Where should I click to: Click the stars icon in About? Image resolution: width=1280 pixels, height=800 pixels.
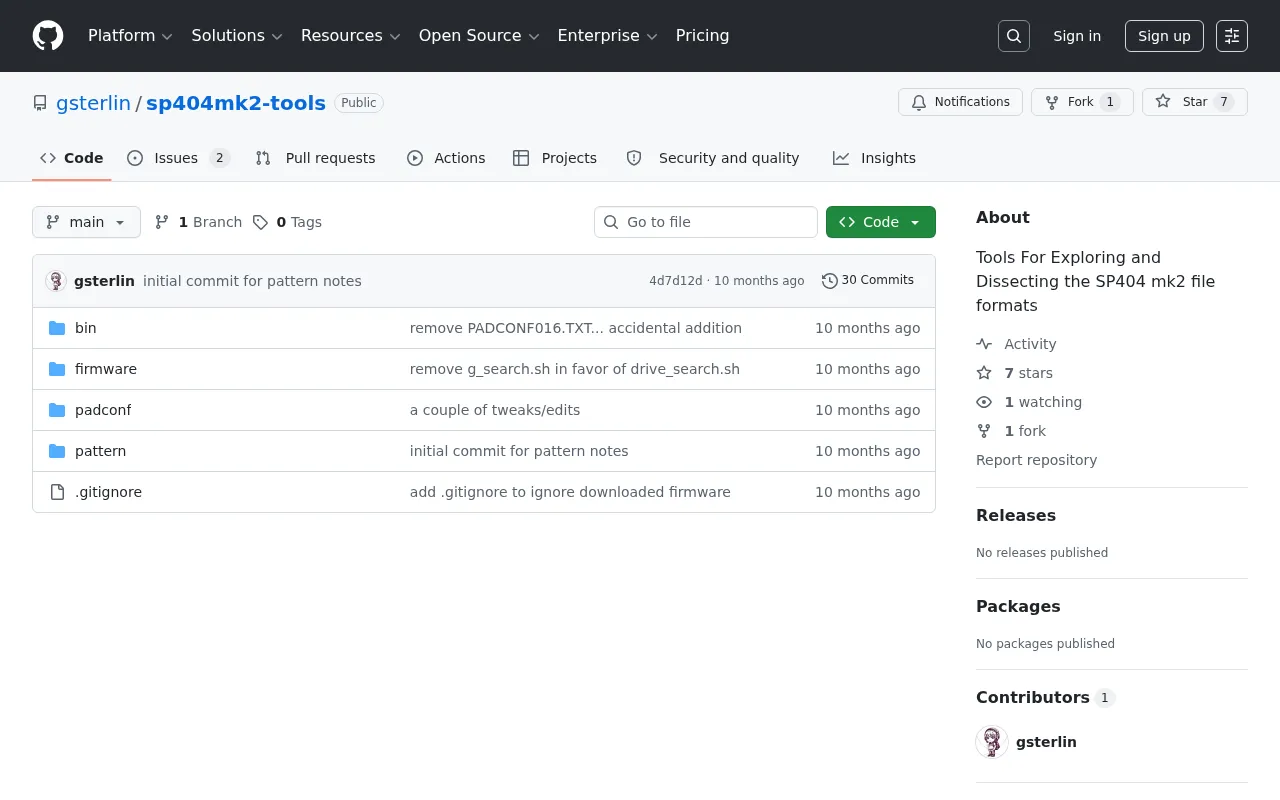(x=984, y=373)
